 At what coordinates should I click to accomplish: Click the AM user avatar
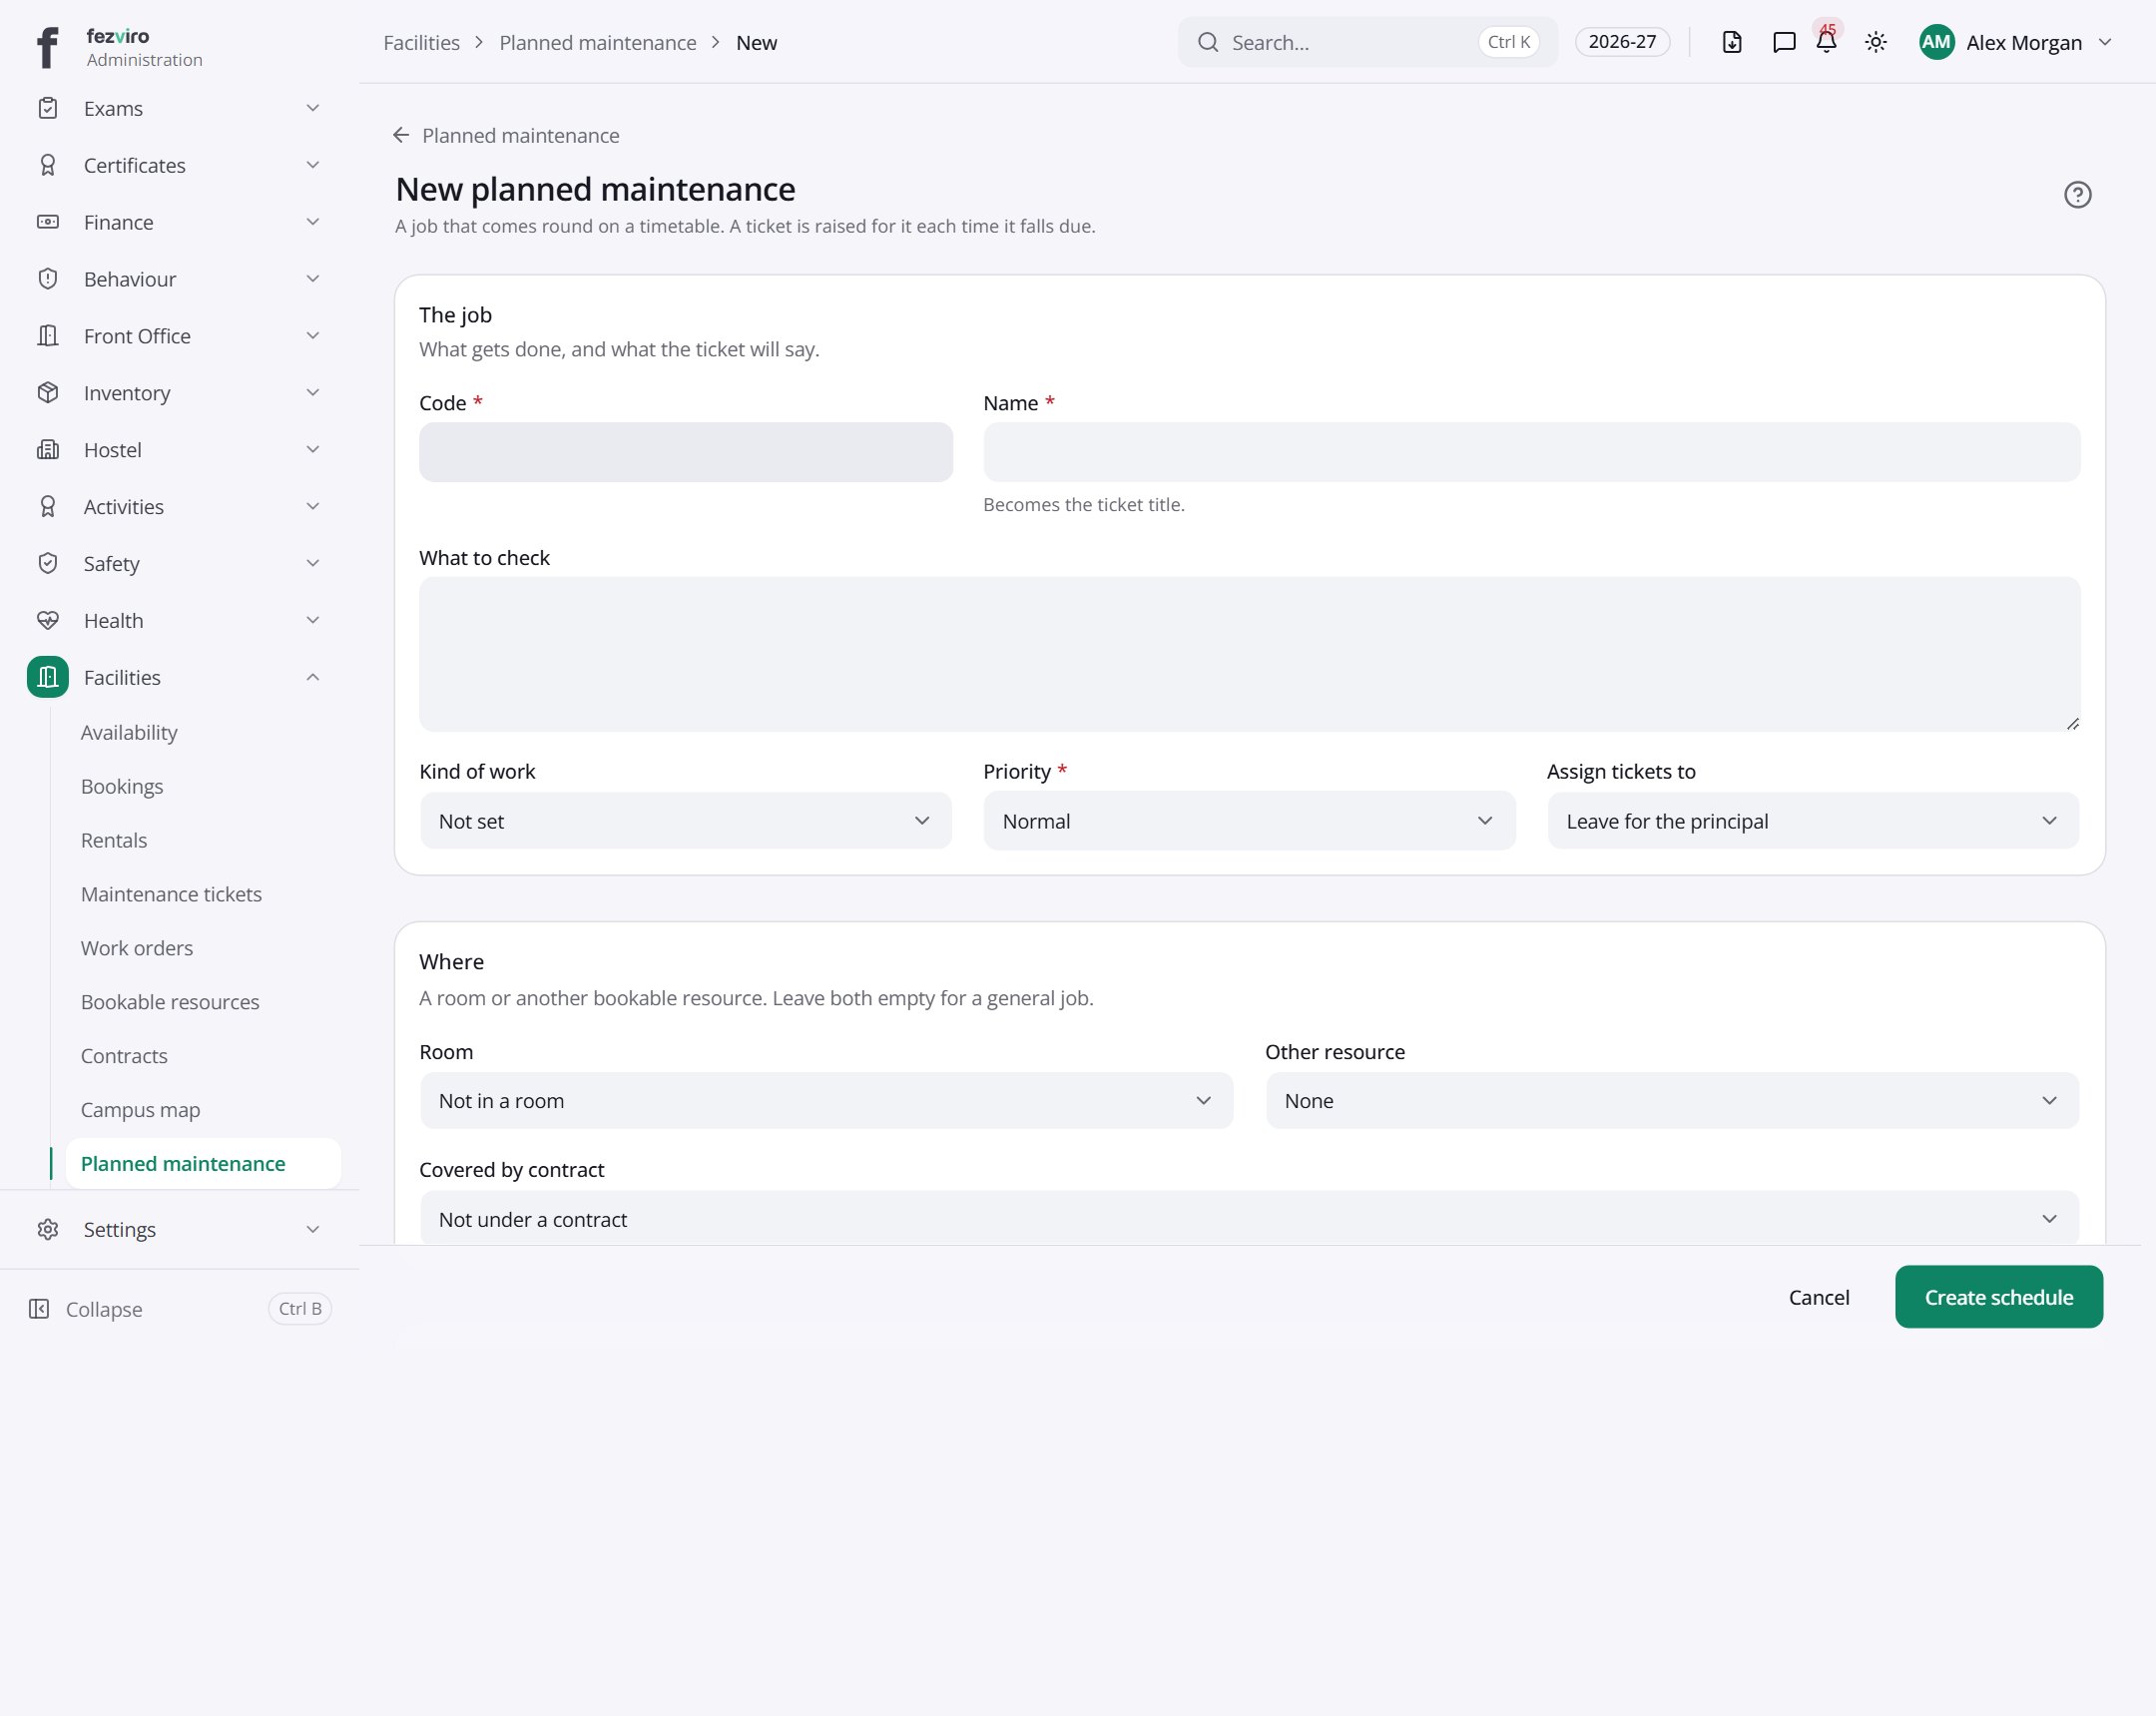(1937, 42)
